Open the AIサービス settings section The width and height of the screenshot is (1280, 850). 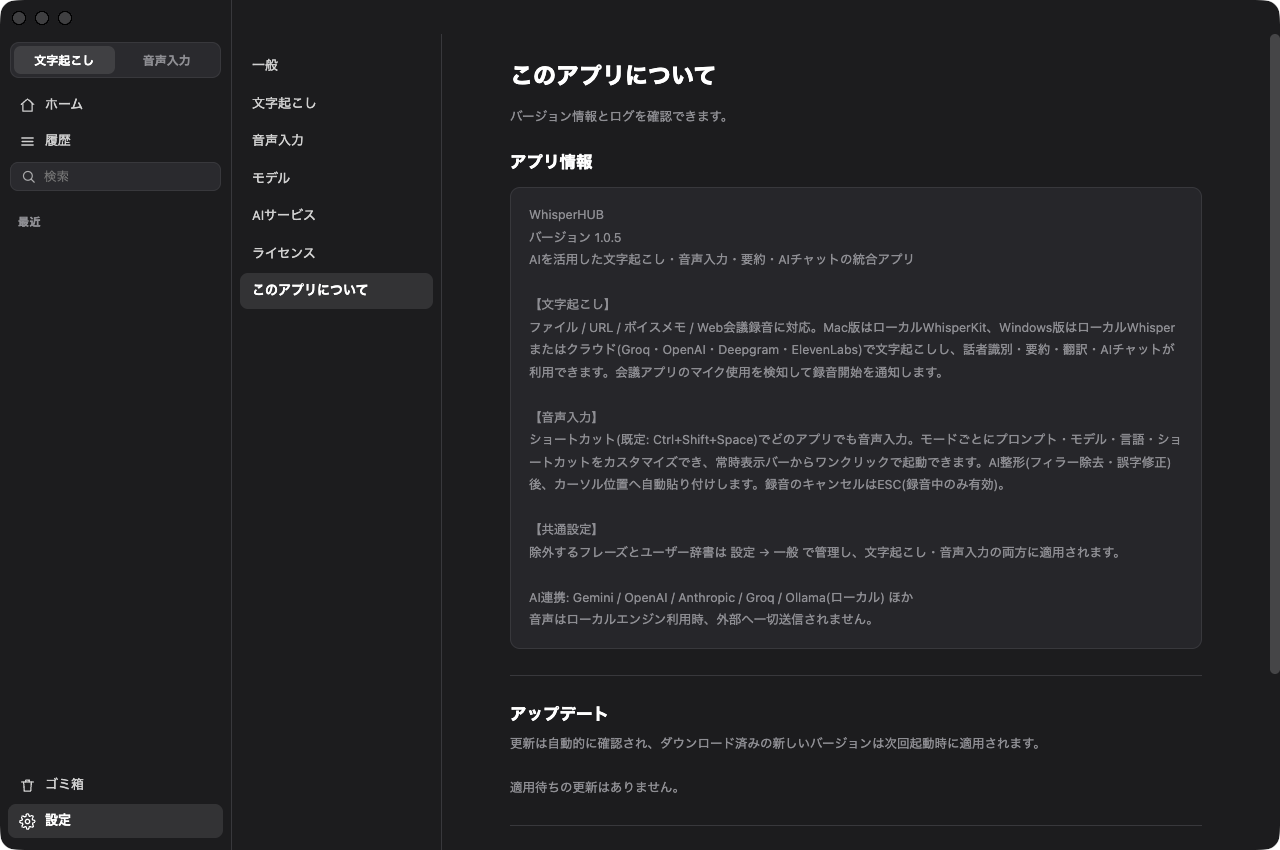point(336,215)
